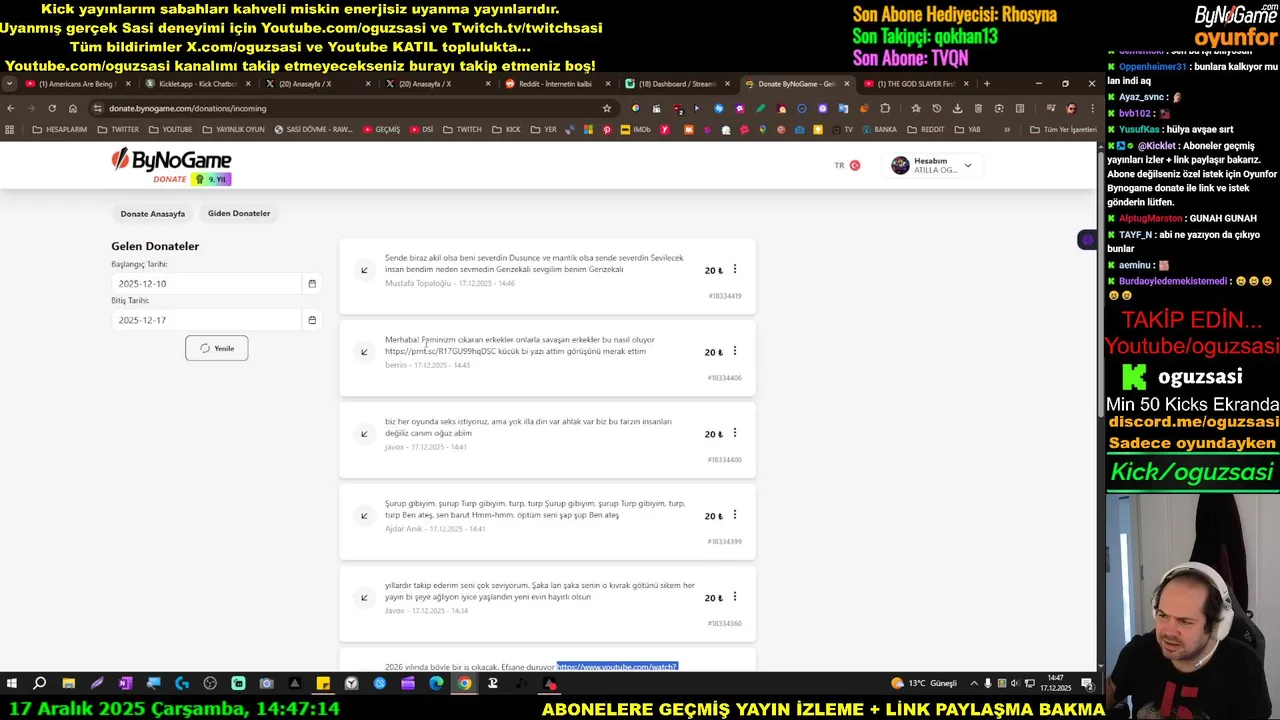This screenshot has height=720, width=1280.
Task: Open the Tüm Yer İşaretleri folder
Action: click(x=1063, y=129)
